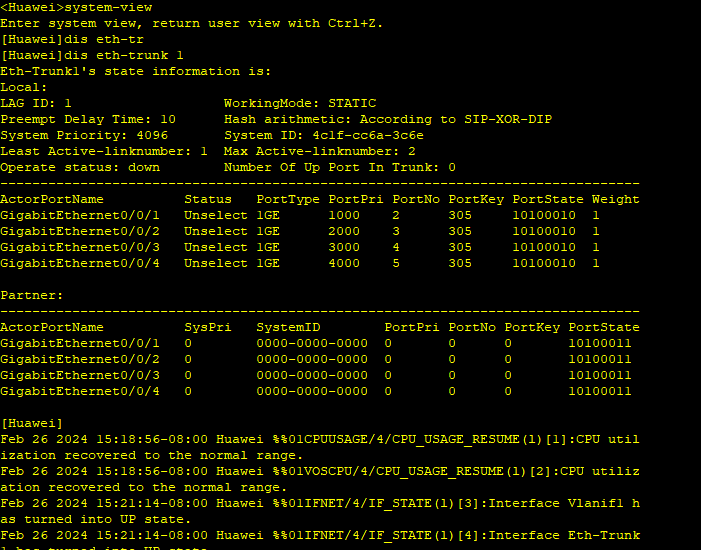The width and height of the screenshot is (701, 550).
Task: Select the PortPri value 3000
Action: point(344,248)
